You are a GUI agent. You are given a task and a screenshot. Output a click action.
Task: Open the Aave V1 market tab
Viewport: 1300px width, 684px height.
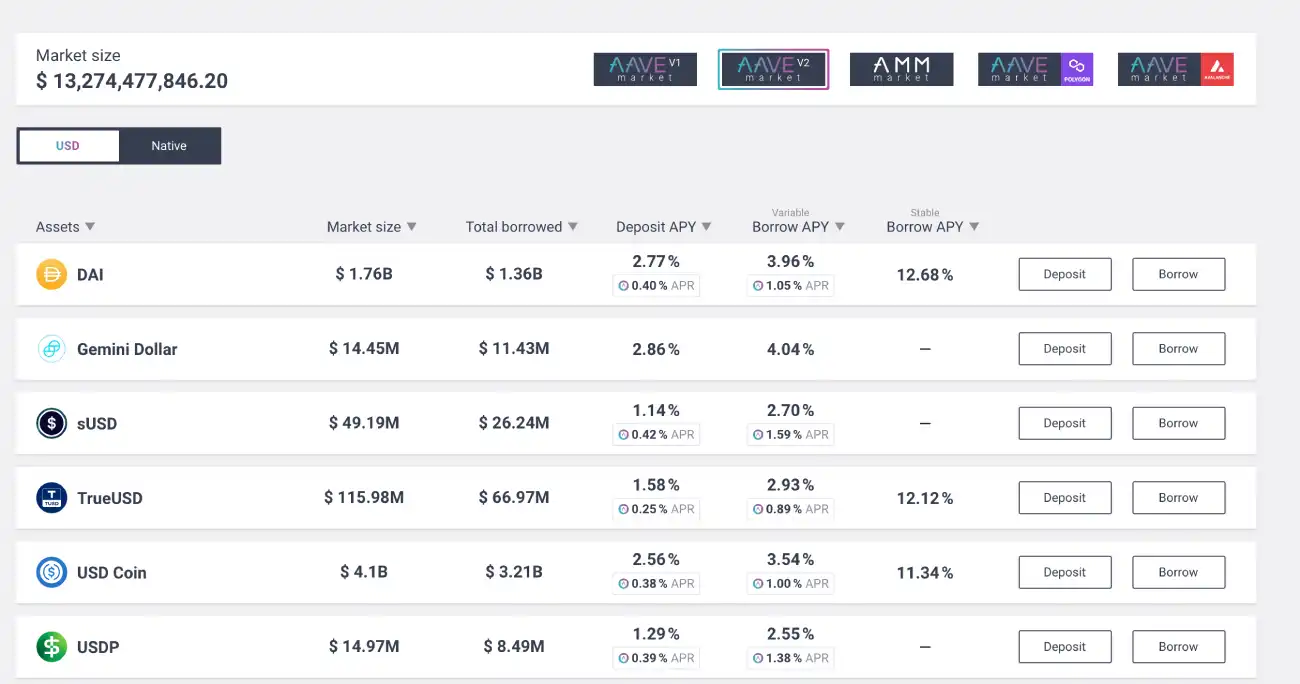click(645, 69)
